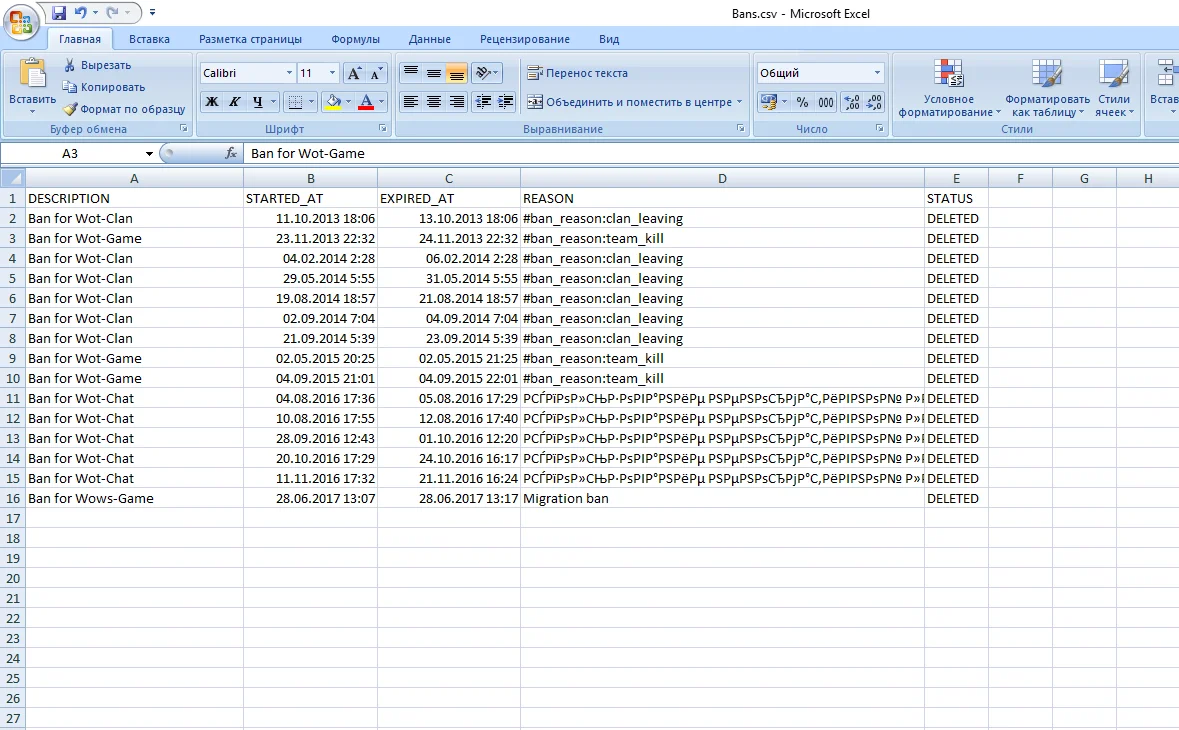Enable wrap text (Перенос текста)

pyautogui.click(x=577, y=73)
